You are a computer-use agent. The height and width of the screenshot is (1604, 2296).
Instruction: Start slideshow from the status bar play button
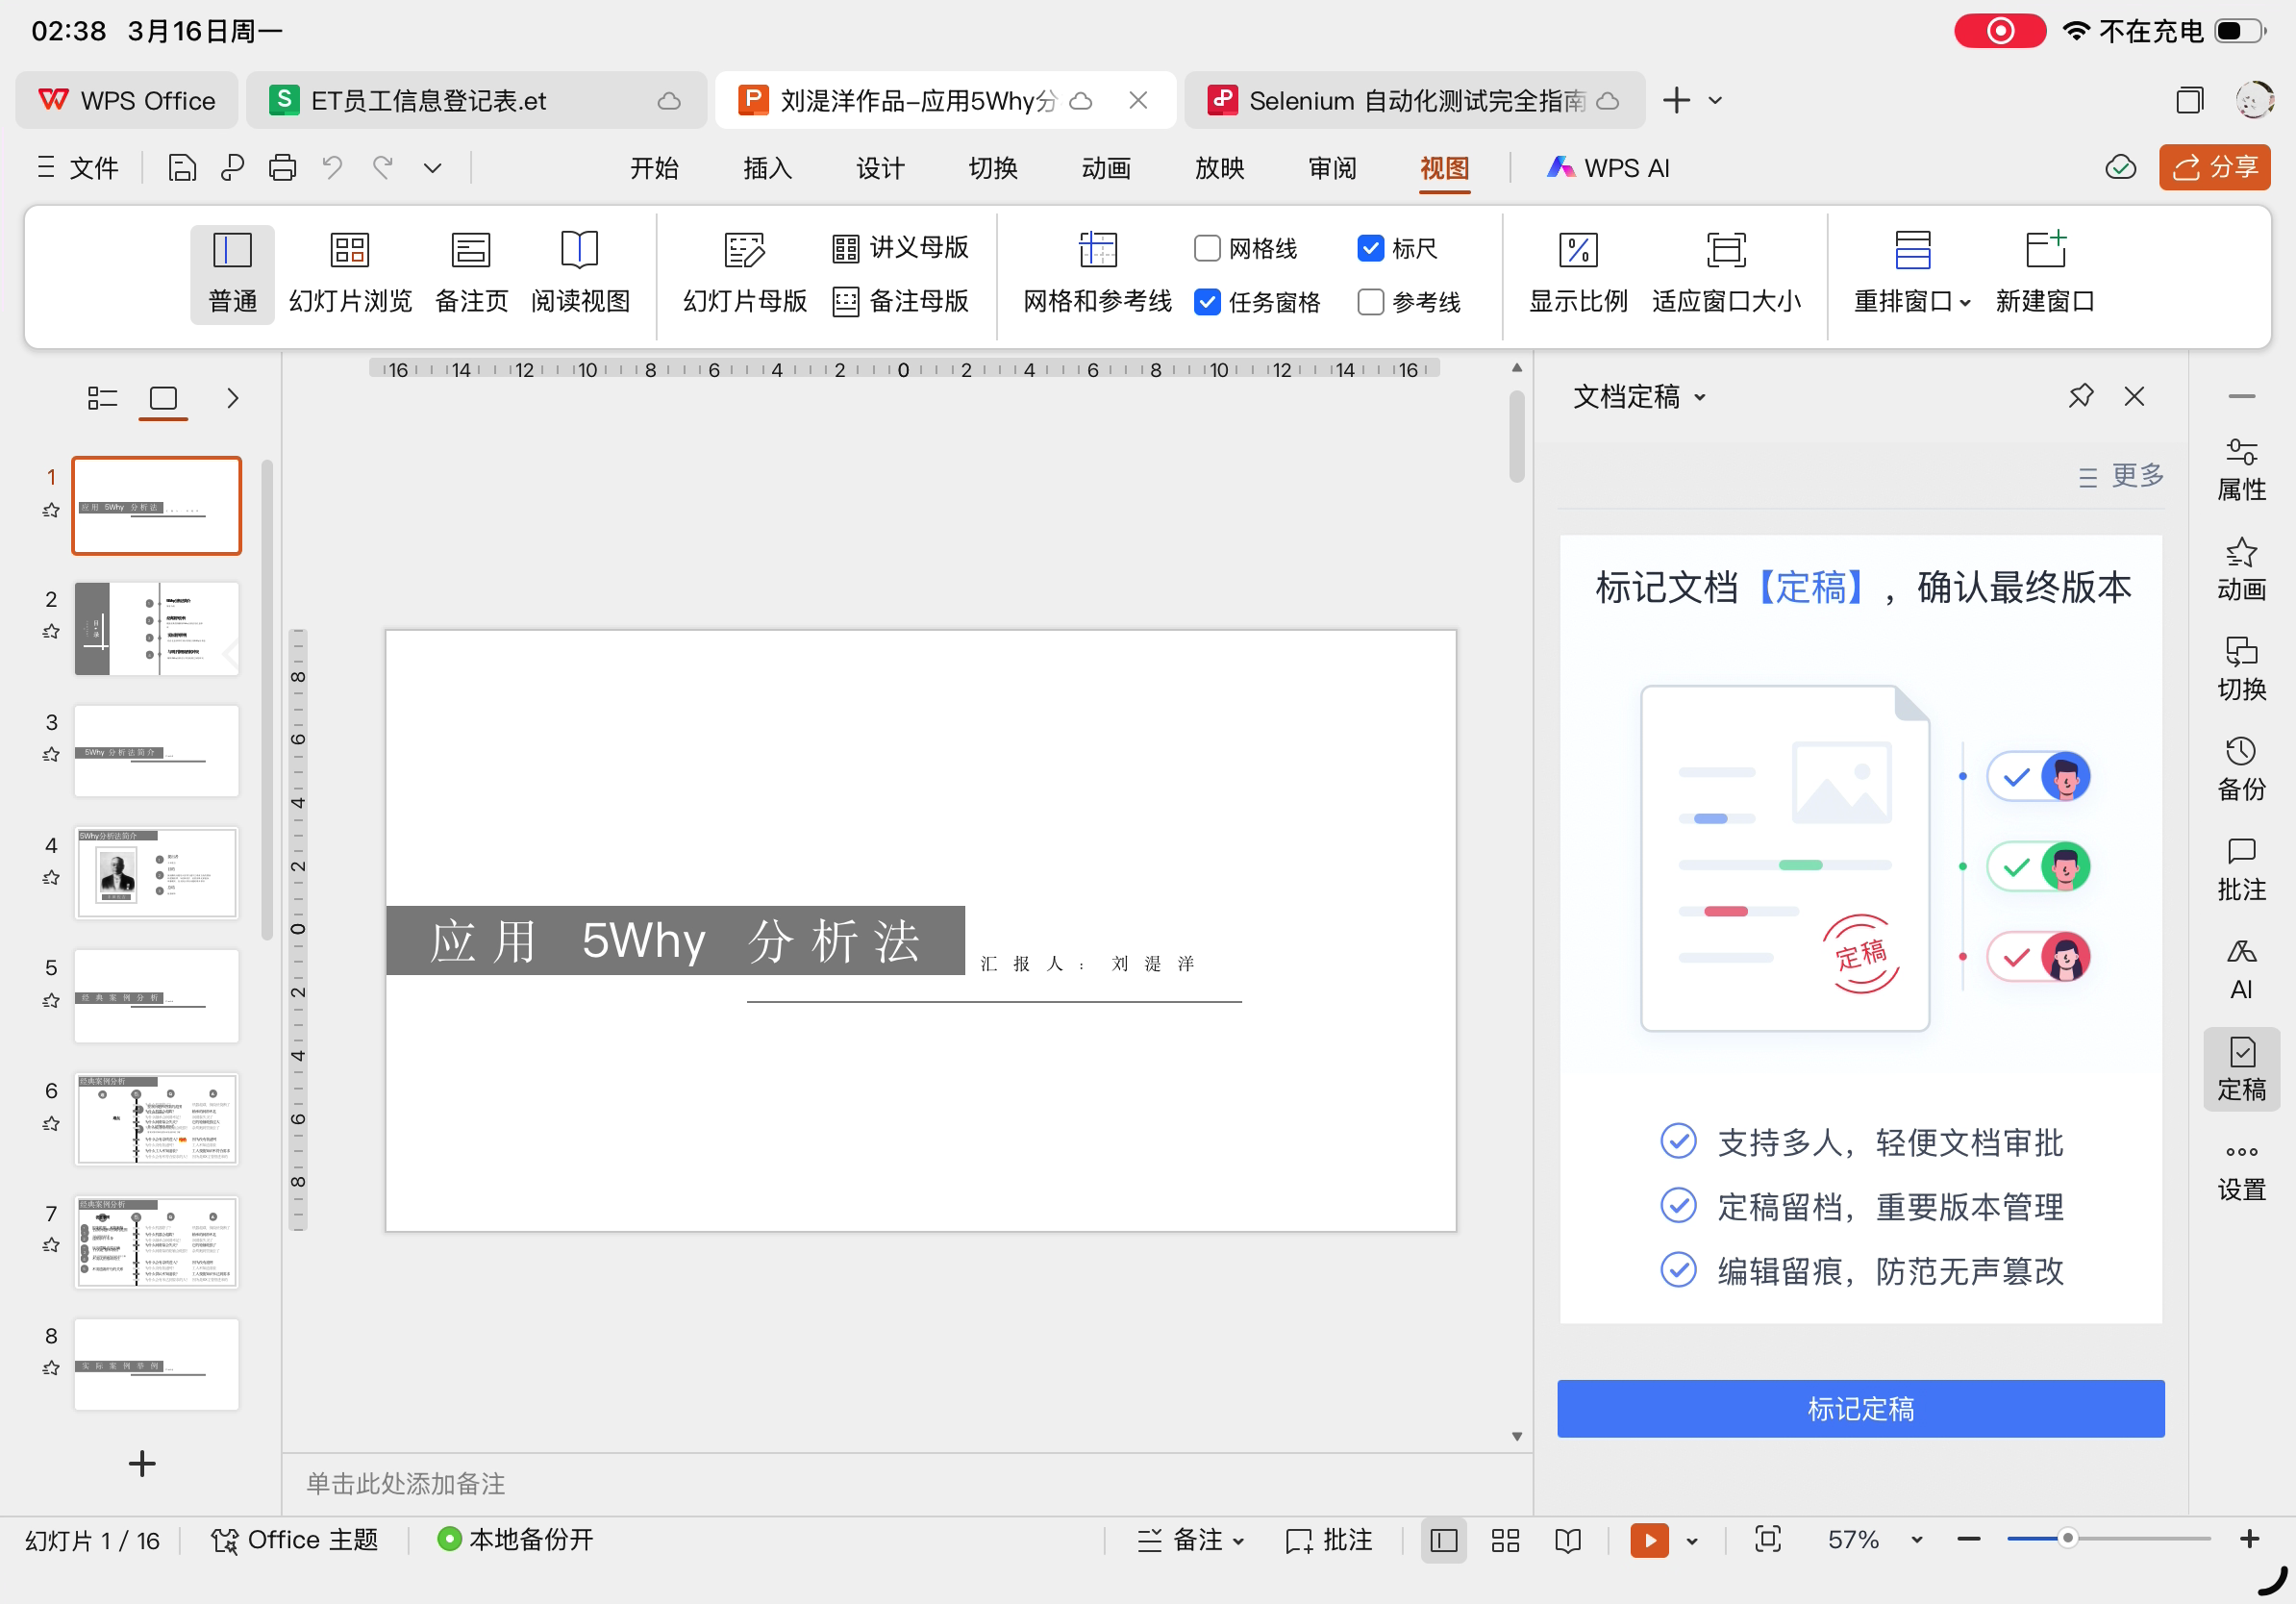click(1649, 1540)
